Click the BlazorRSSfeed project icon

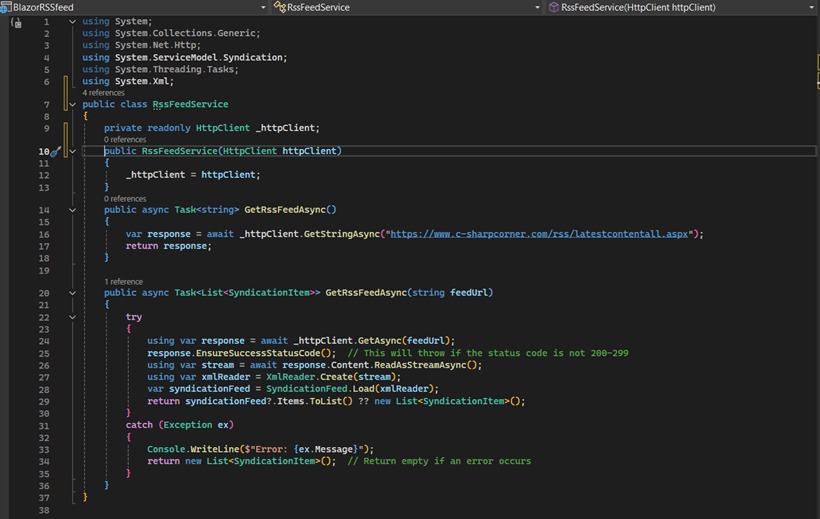pos(5,7)
